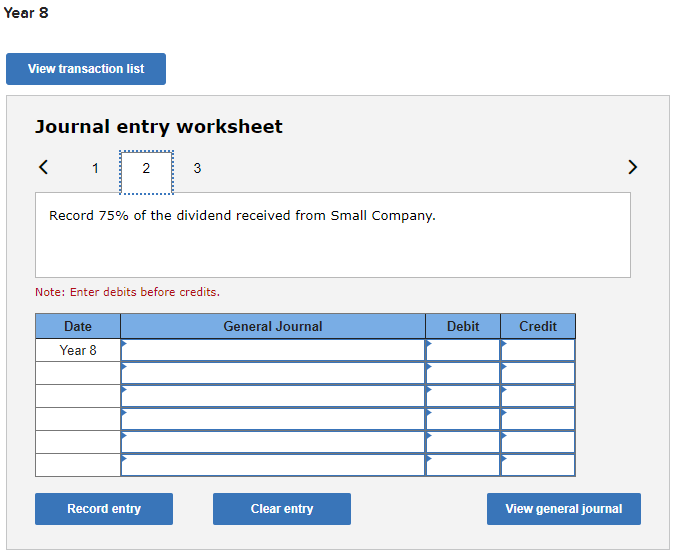679x559 pixels.
Task: Open General Journal dropdown in last row
Action: pyautogui.click(x=273, y=465)
